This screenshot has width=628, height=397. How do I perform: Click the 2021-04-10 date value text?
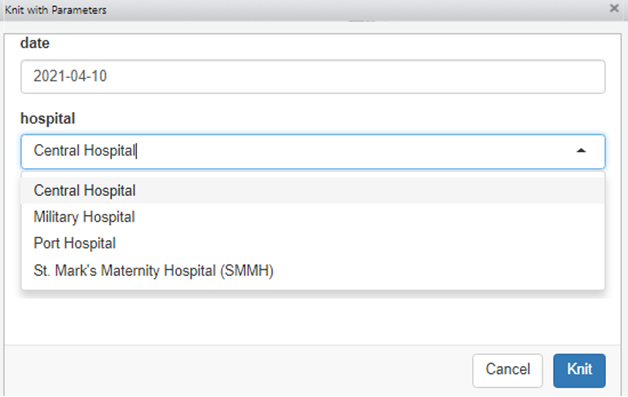(x=70, y=76)
